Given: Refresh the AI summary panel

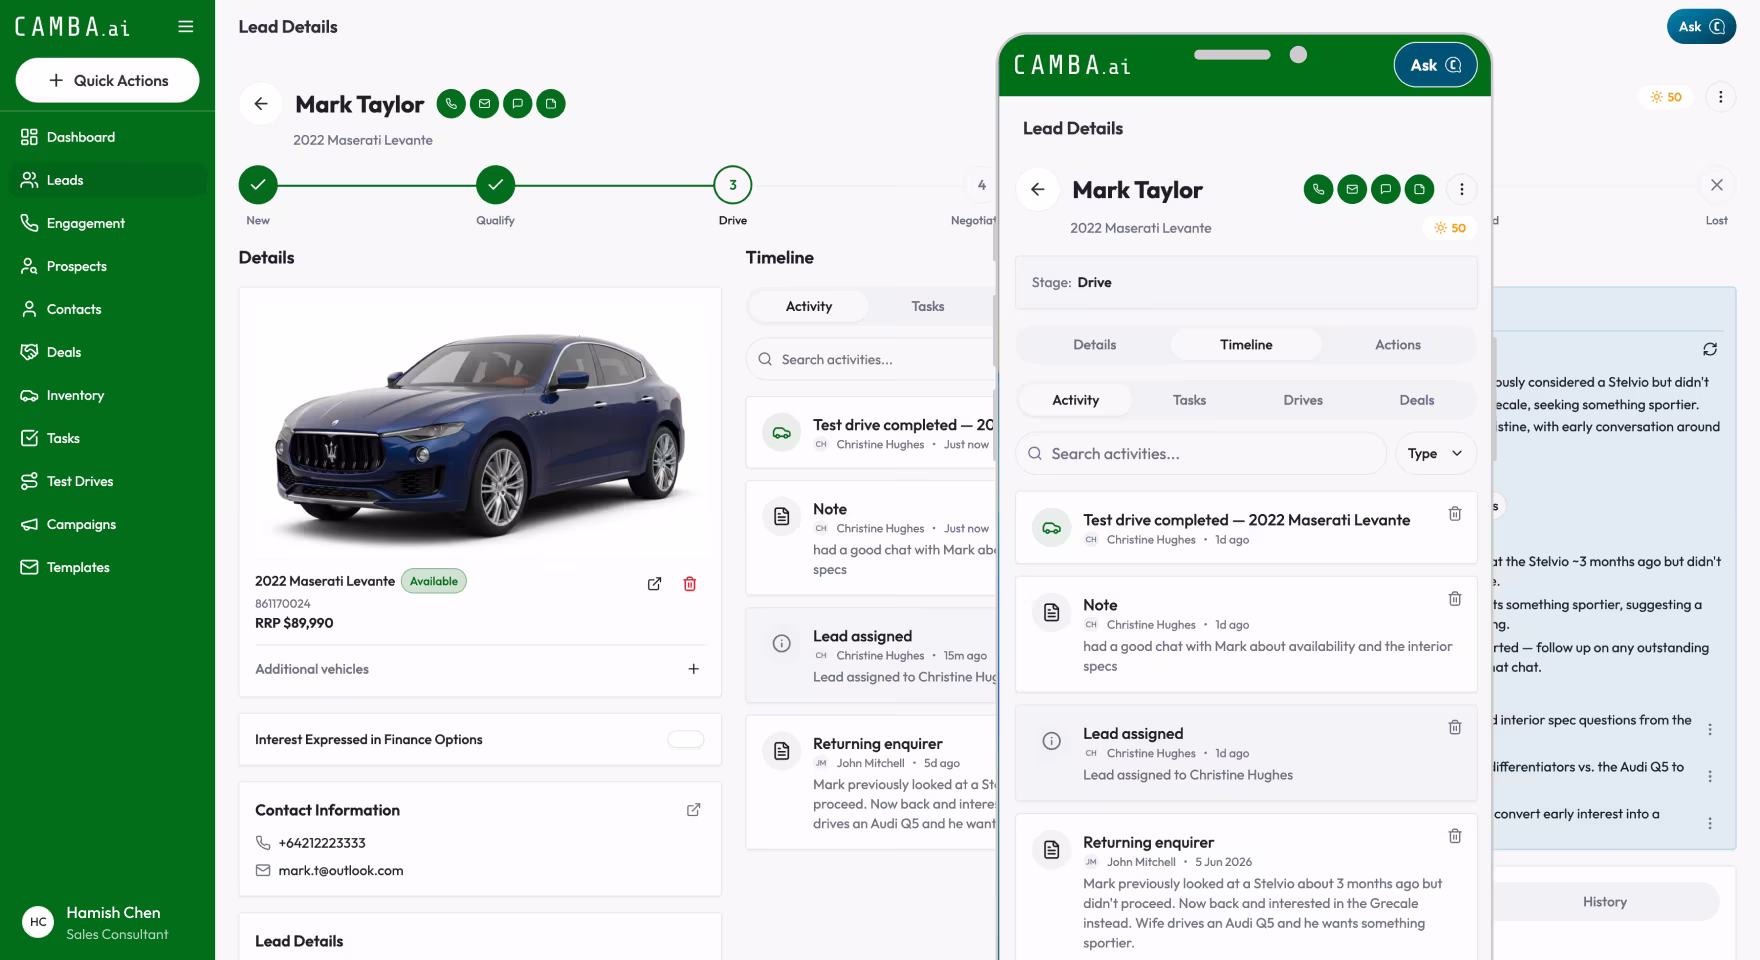Looking at the screenshot, I should point(1710,349).
